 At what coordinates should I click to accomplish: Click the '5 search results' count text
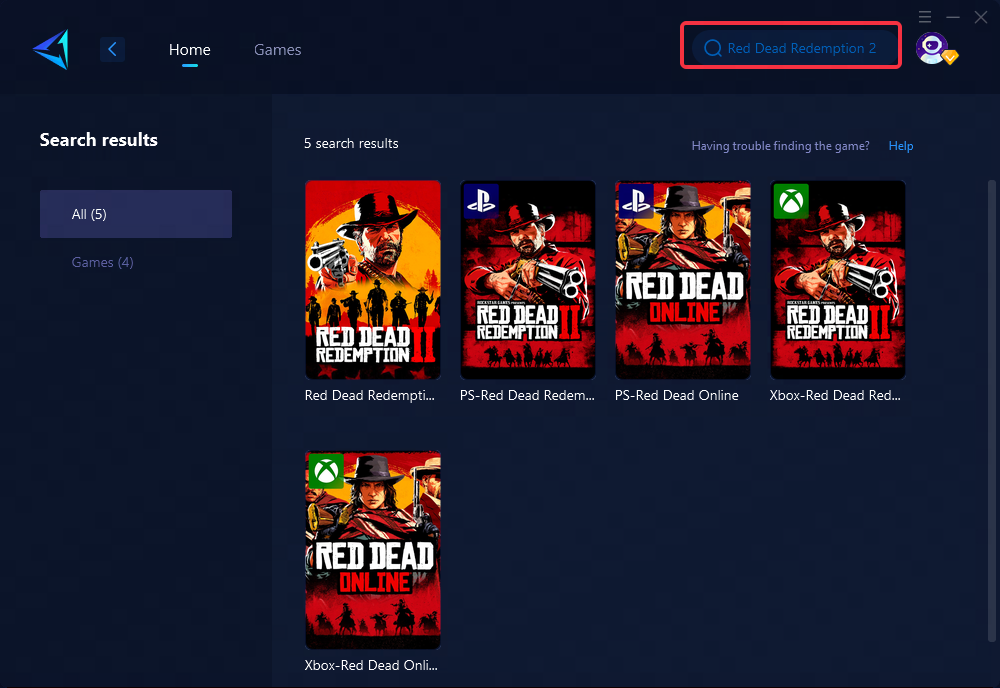click(351, 143)
